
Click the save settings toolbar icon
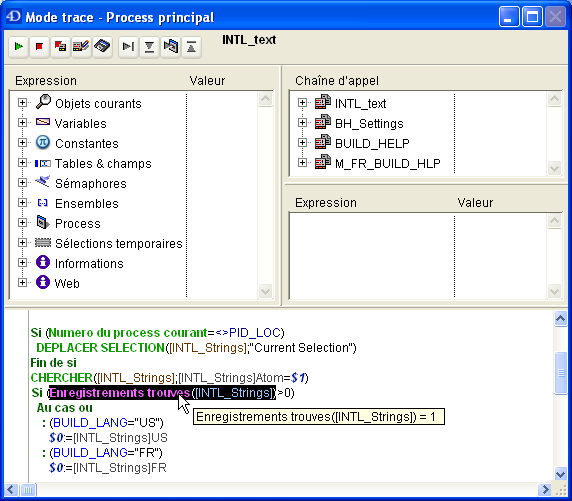pyautogui.click(x=102, y=47)
